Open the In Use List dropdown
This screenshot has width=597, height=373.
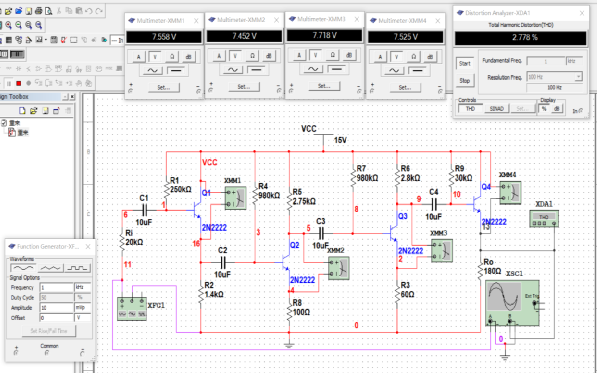117,40
